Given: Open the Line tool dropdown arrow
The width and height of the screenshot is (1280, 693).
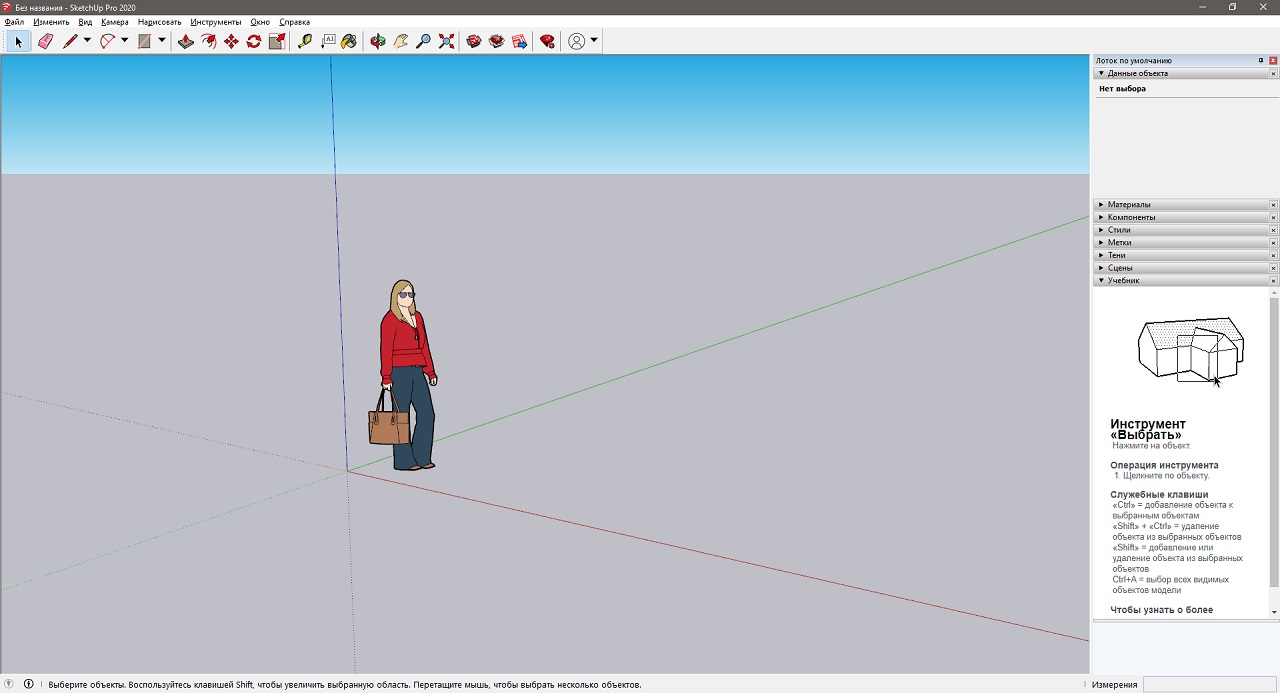Looking at the screenshot, I should [x=87, y=41].
